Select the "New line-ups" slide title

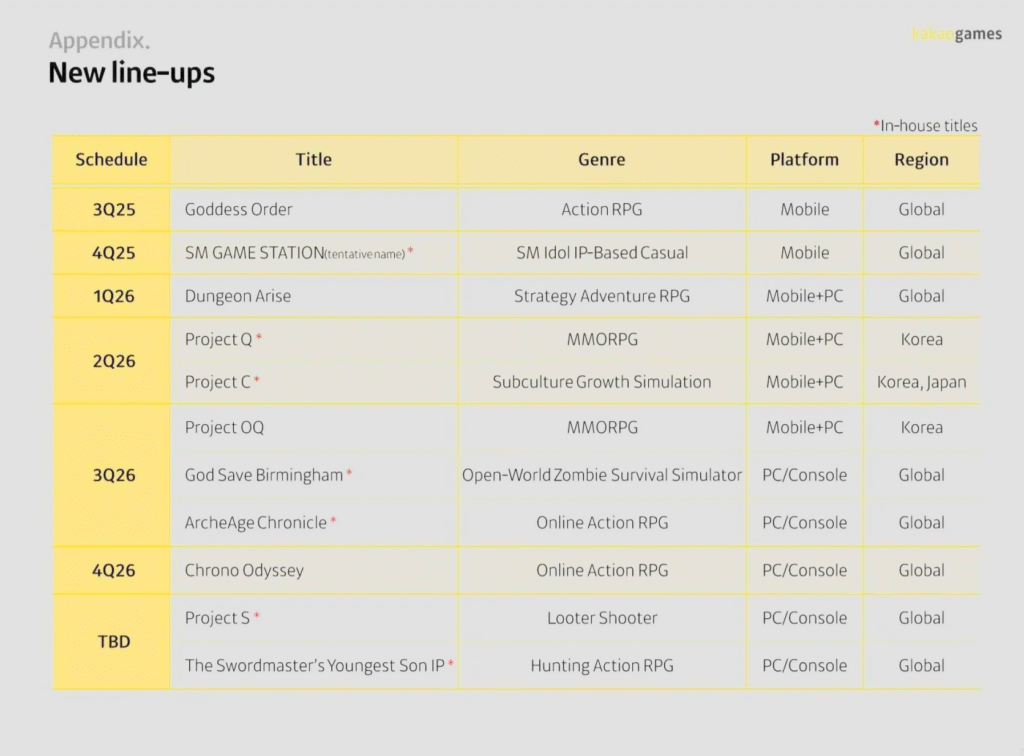pyautogui.click(x=131, y=72)
